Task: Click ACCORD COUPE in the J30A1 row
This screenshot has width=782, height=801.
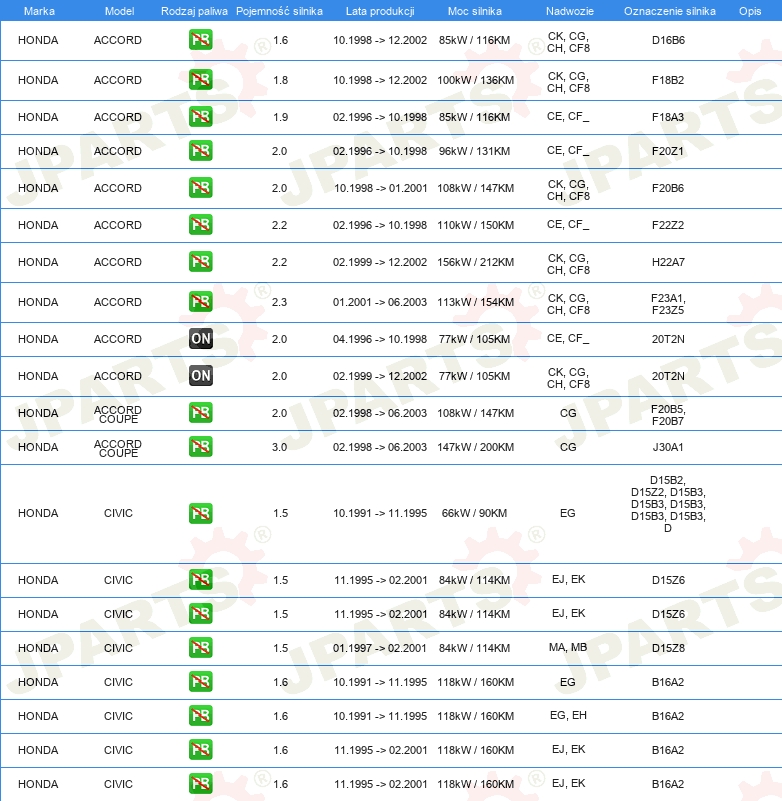Action: tap(118, 448)
